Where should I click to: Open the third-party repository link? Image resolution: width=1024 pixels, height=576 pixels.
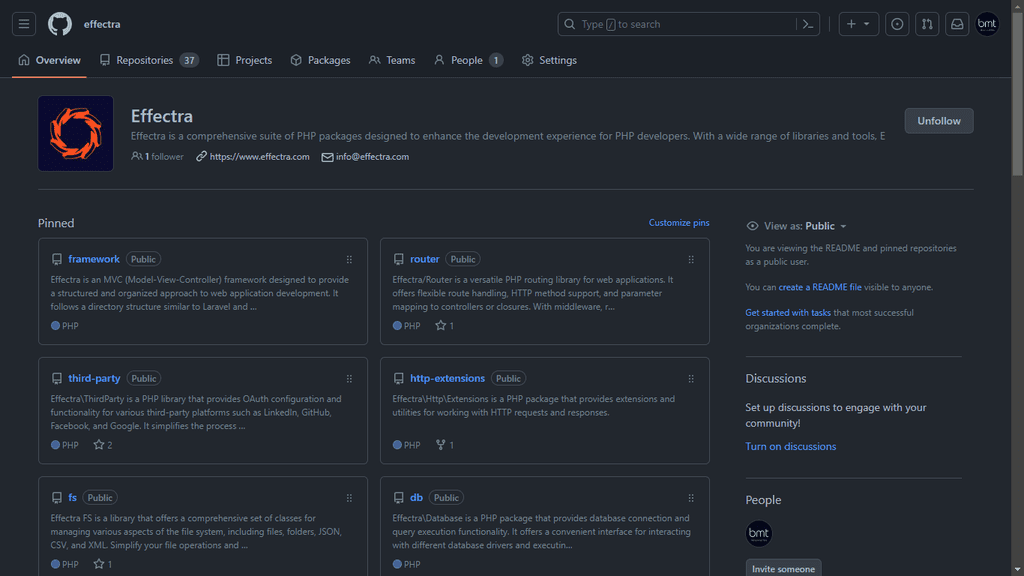pos(94,378)
